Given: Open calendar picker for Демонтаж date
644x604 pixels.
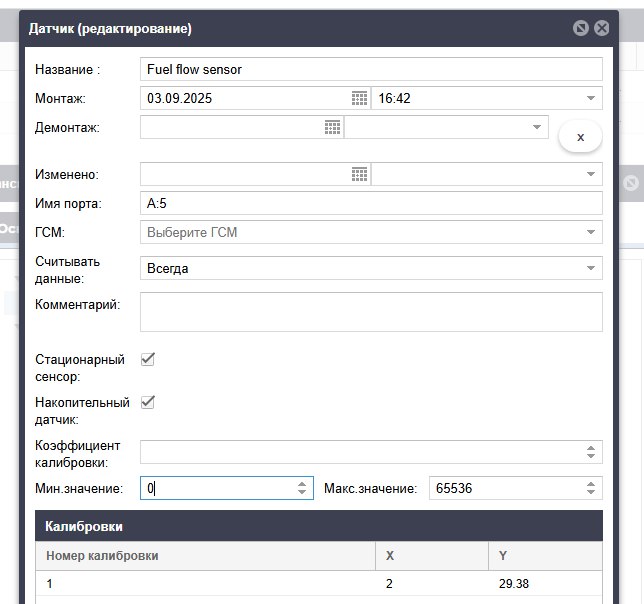Looking at the screenshot, I should click(333, 127).
